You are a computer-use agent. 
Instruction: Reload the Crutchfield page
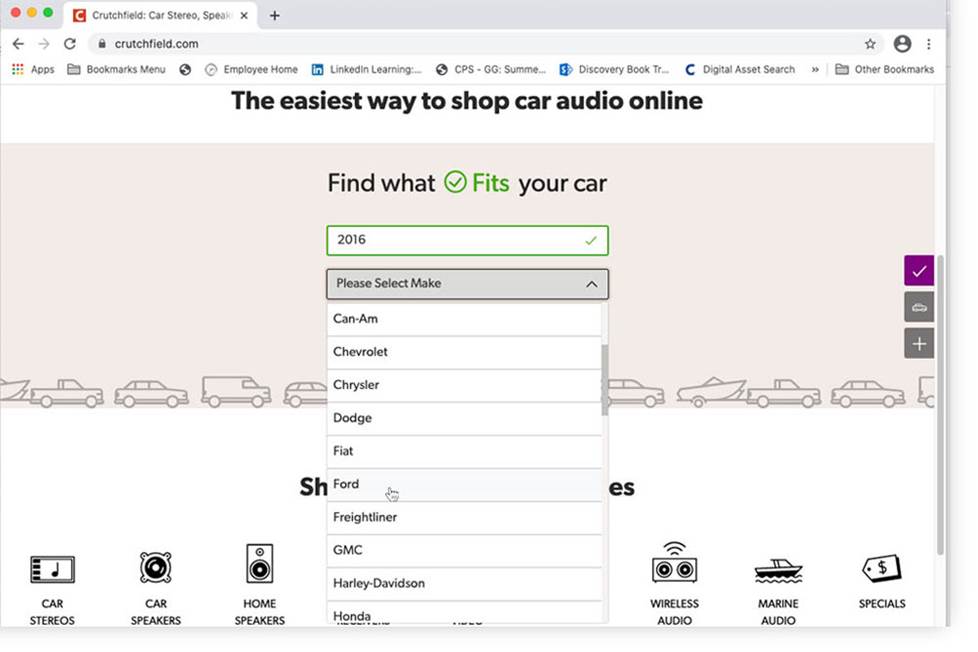70,44
